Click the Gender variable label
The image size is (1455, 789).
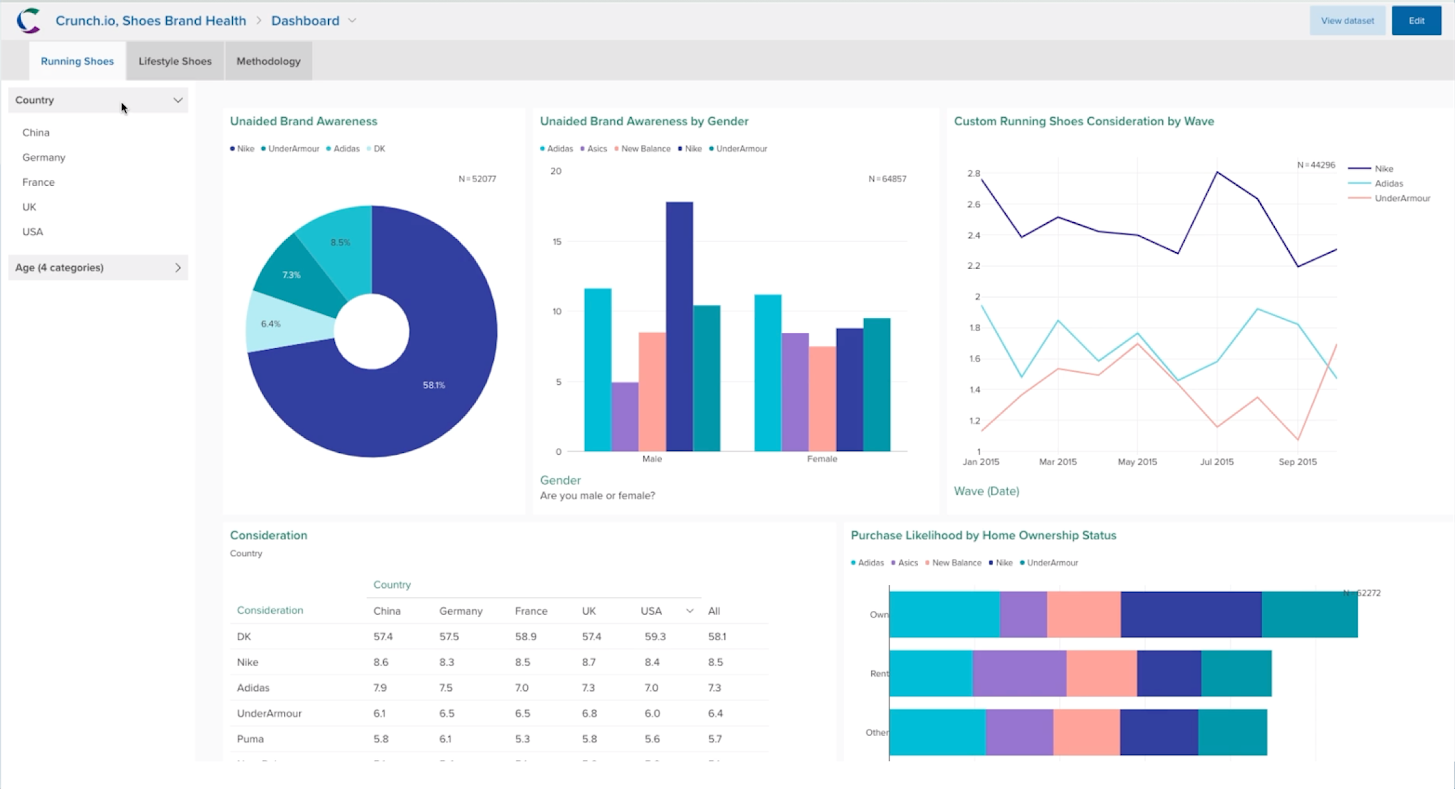[560, 480]
